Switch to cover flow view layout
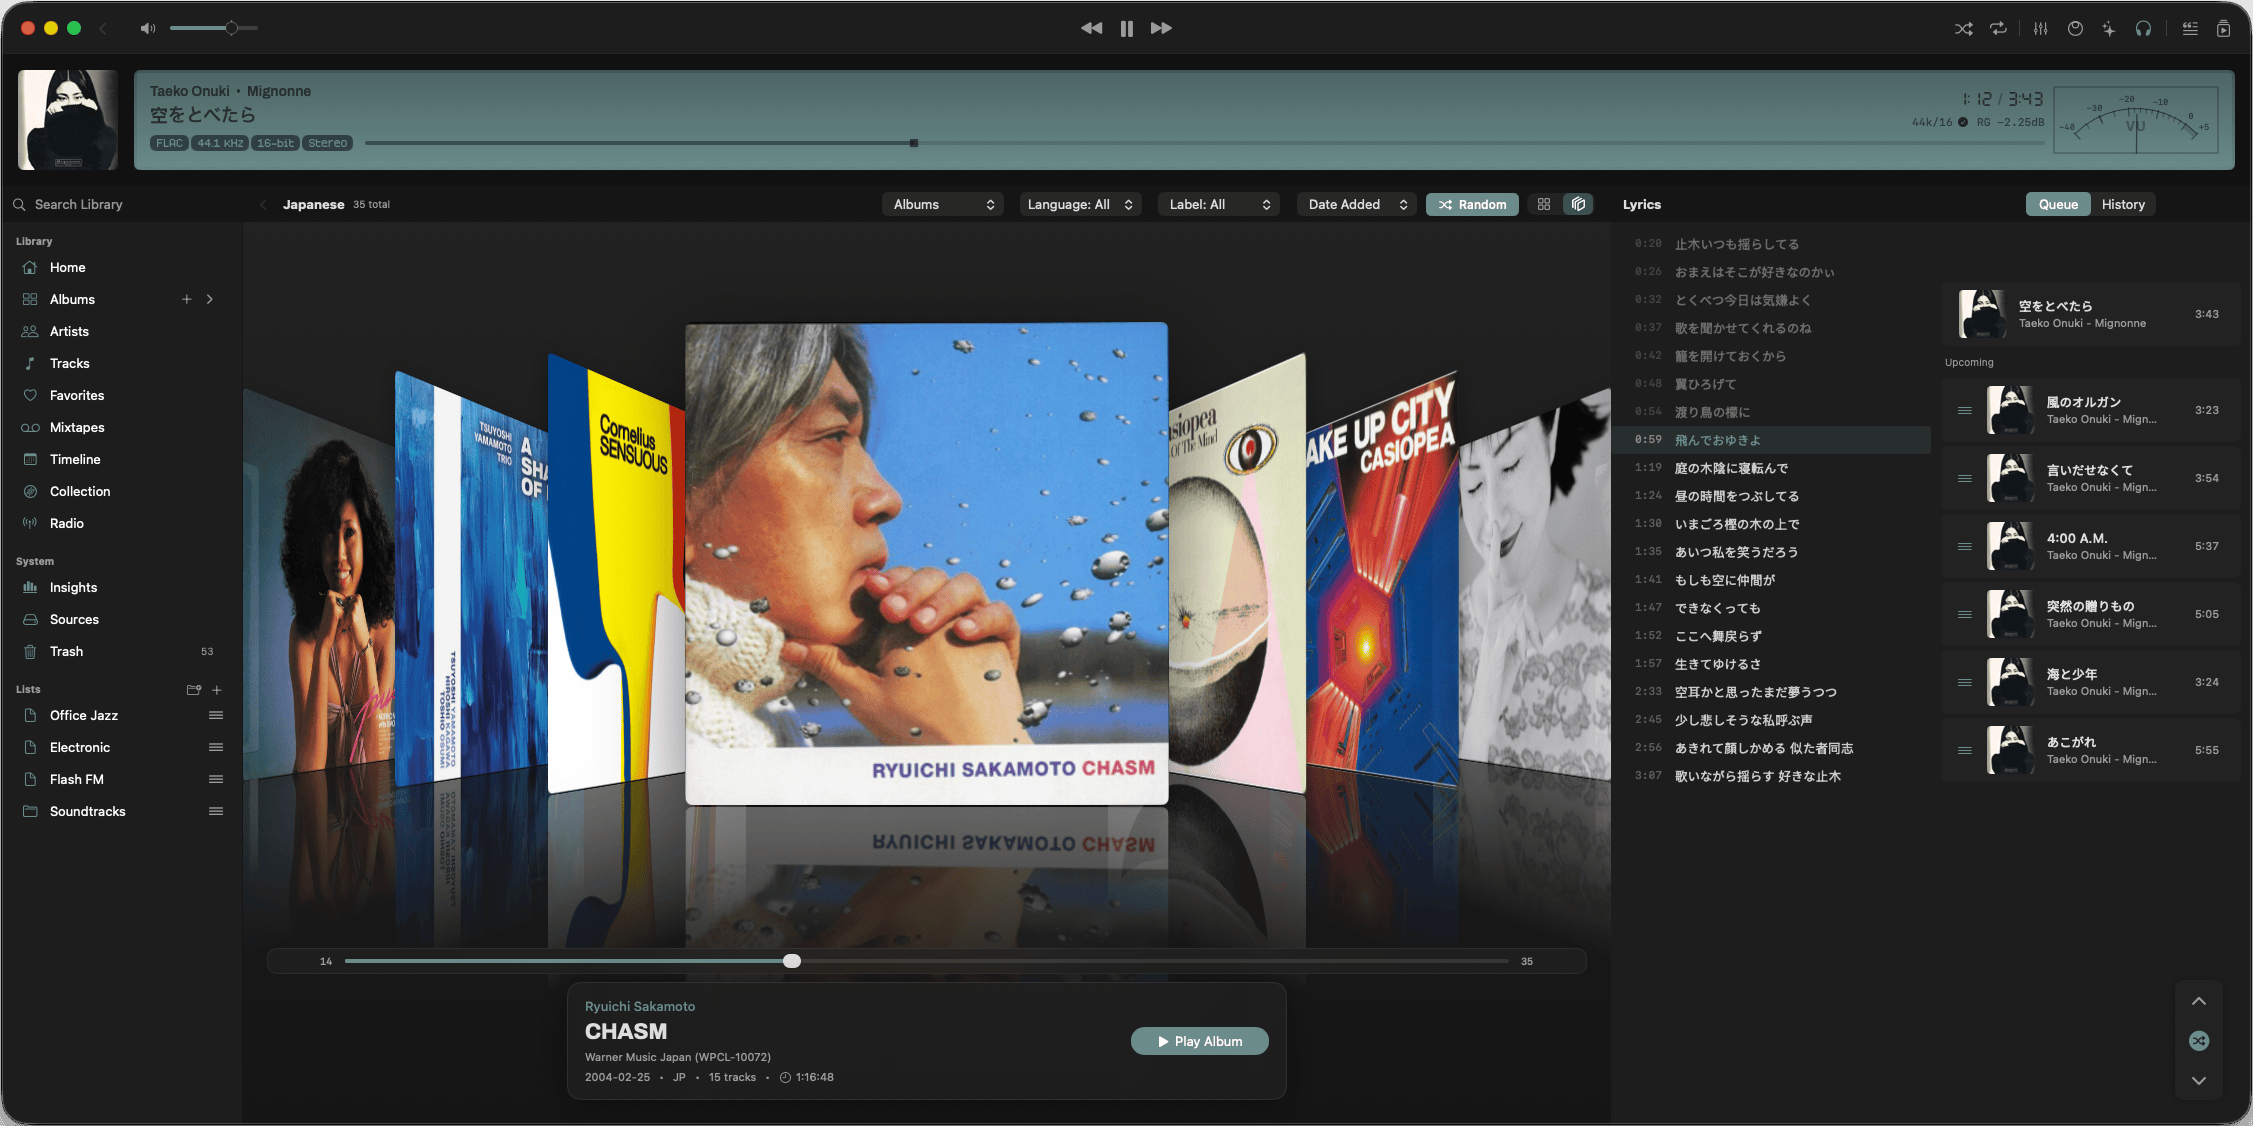 (1578, 204)
